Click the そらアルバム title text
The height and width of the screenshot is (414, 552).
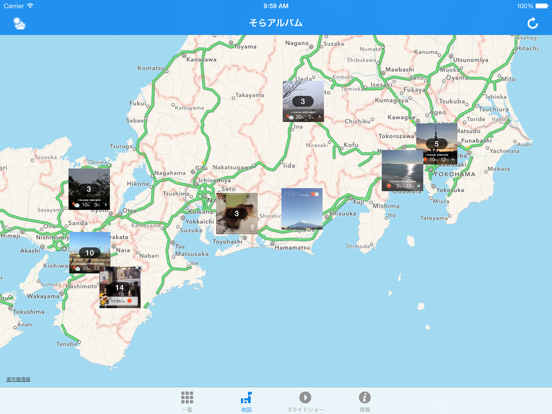276,23
